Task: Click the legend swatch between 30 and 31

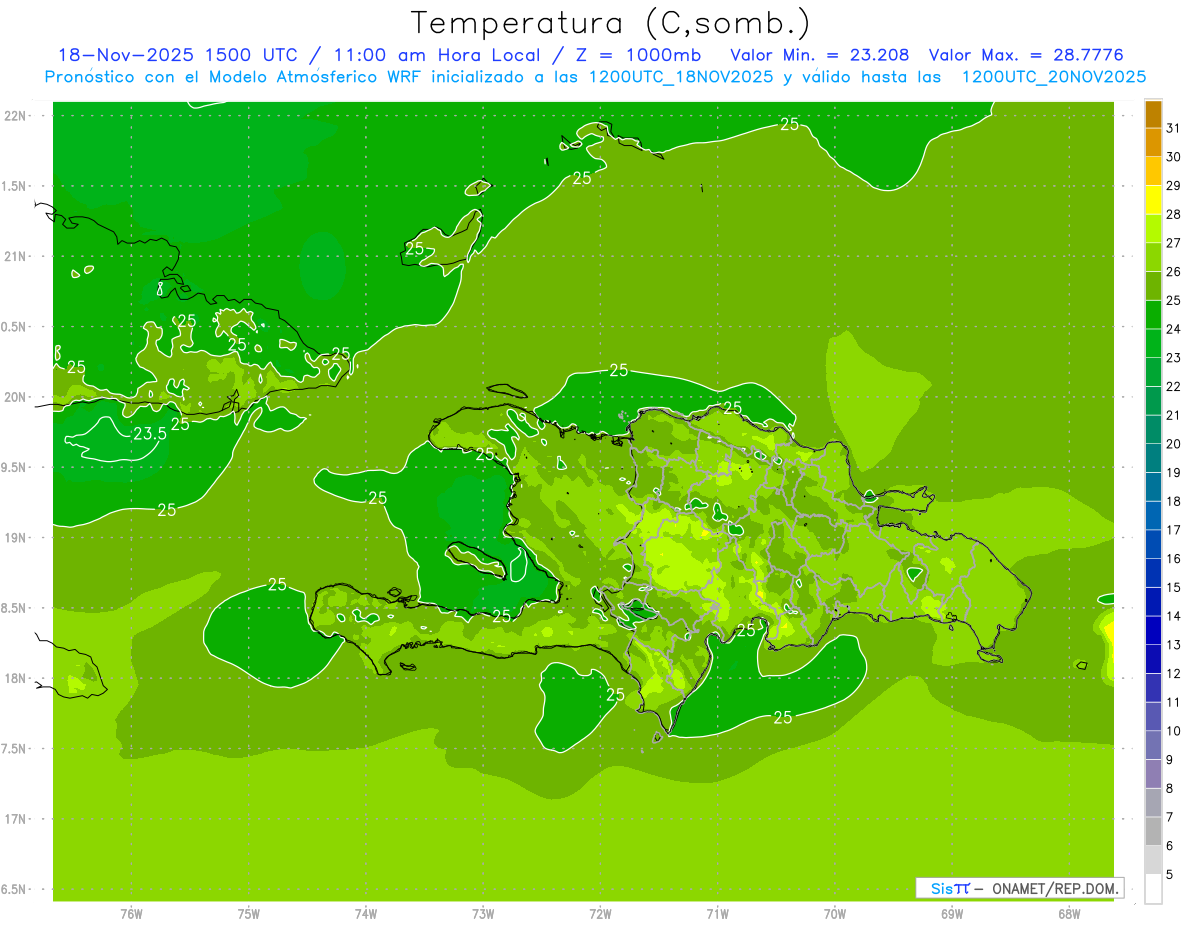Action: pos(1153,142)
